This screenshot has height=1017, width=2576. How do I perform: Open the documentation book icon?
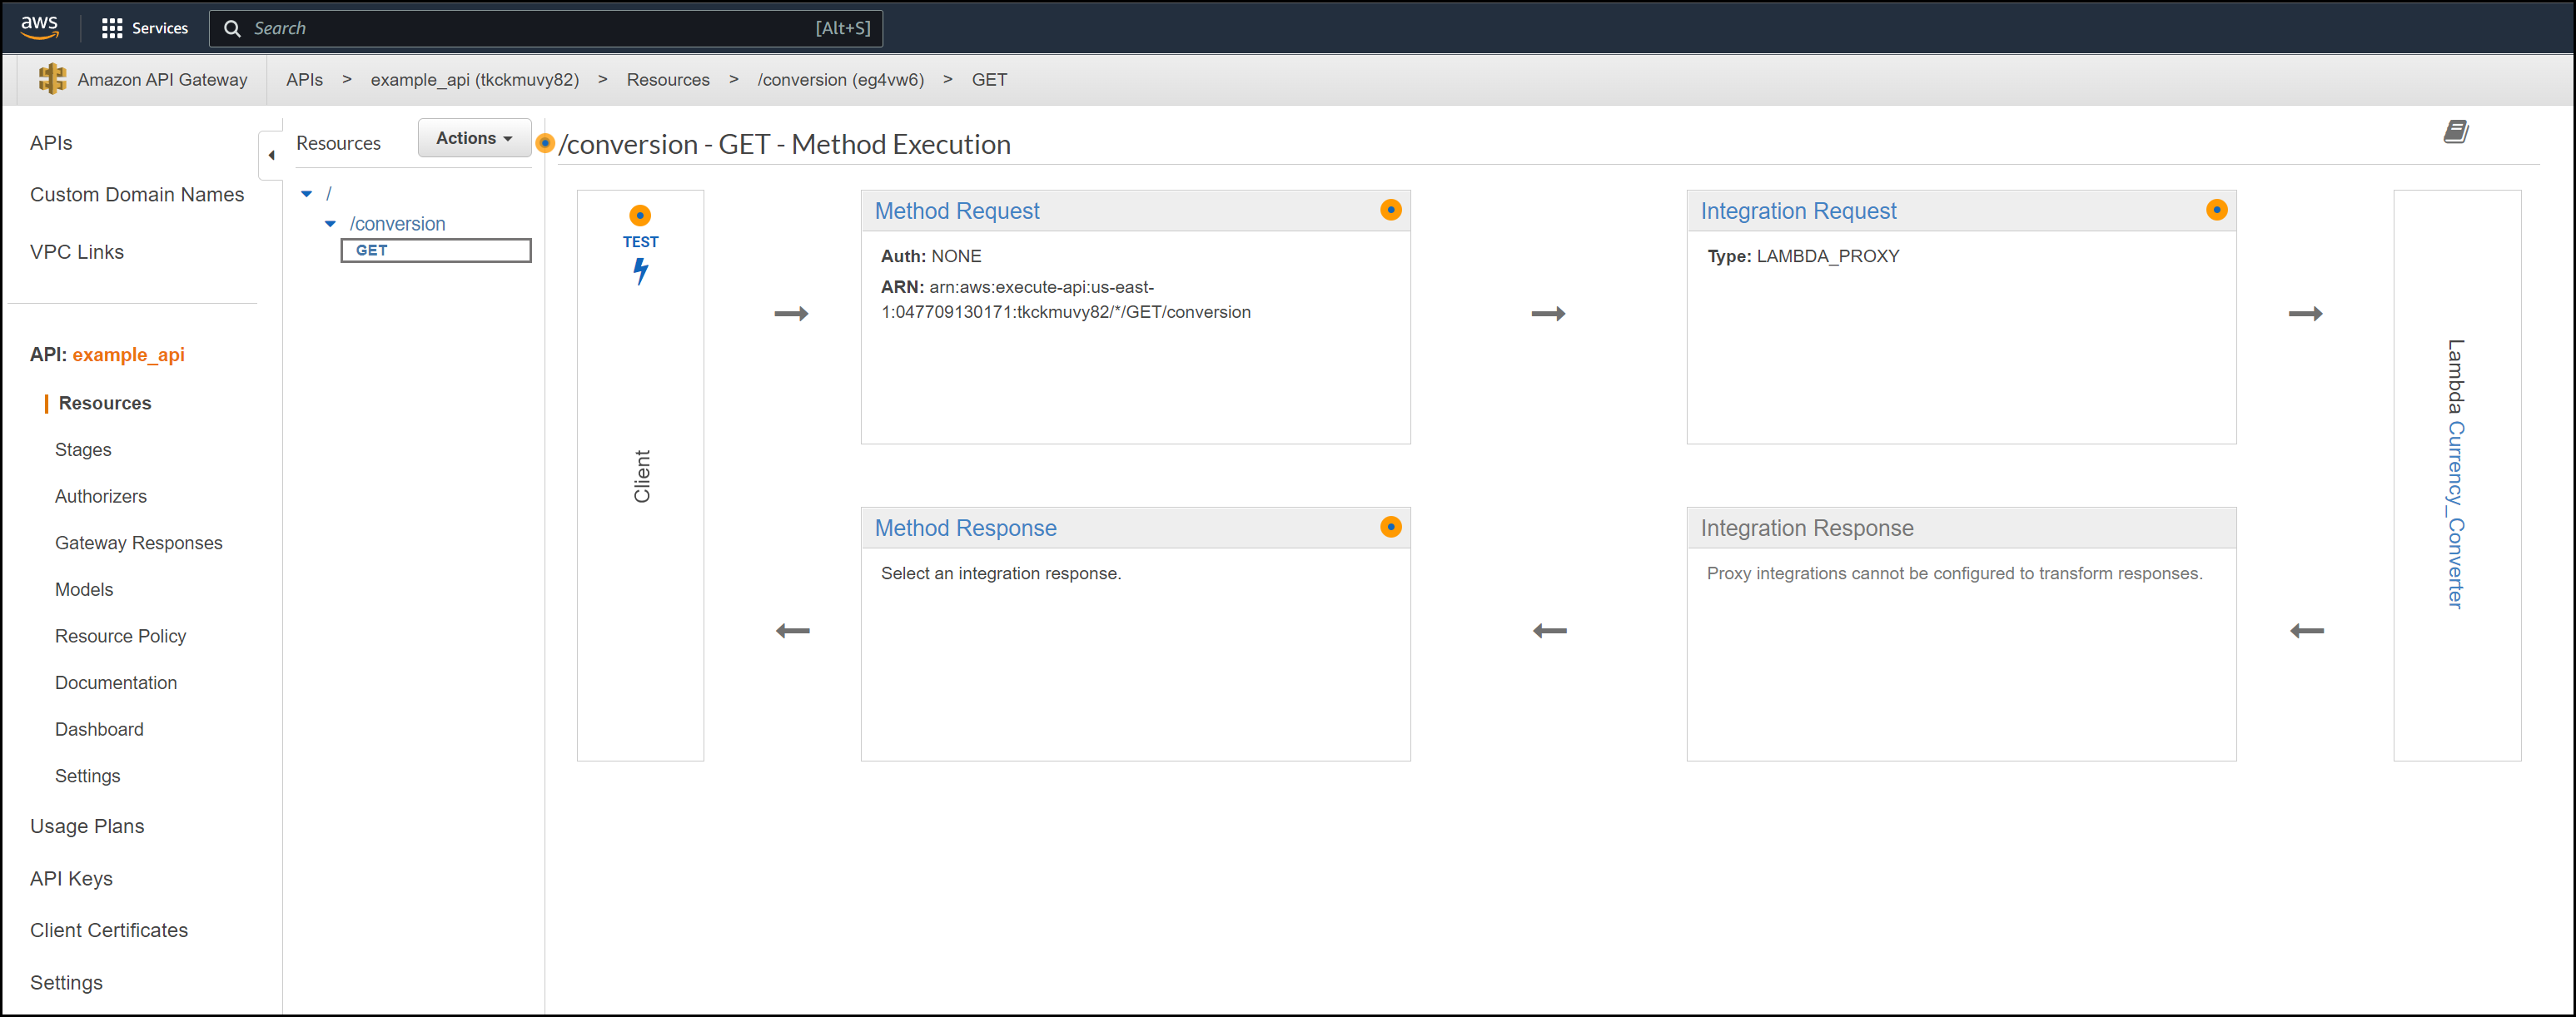pyautogui.click(x=2455, y=131)
